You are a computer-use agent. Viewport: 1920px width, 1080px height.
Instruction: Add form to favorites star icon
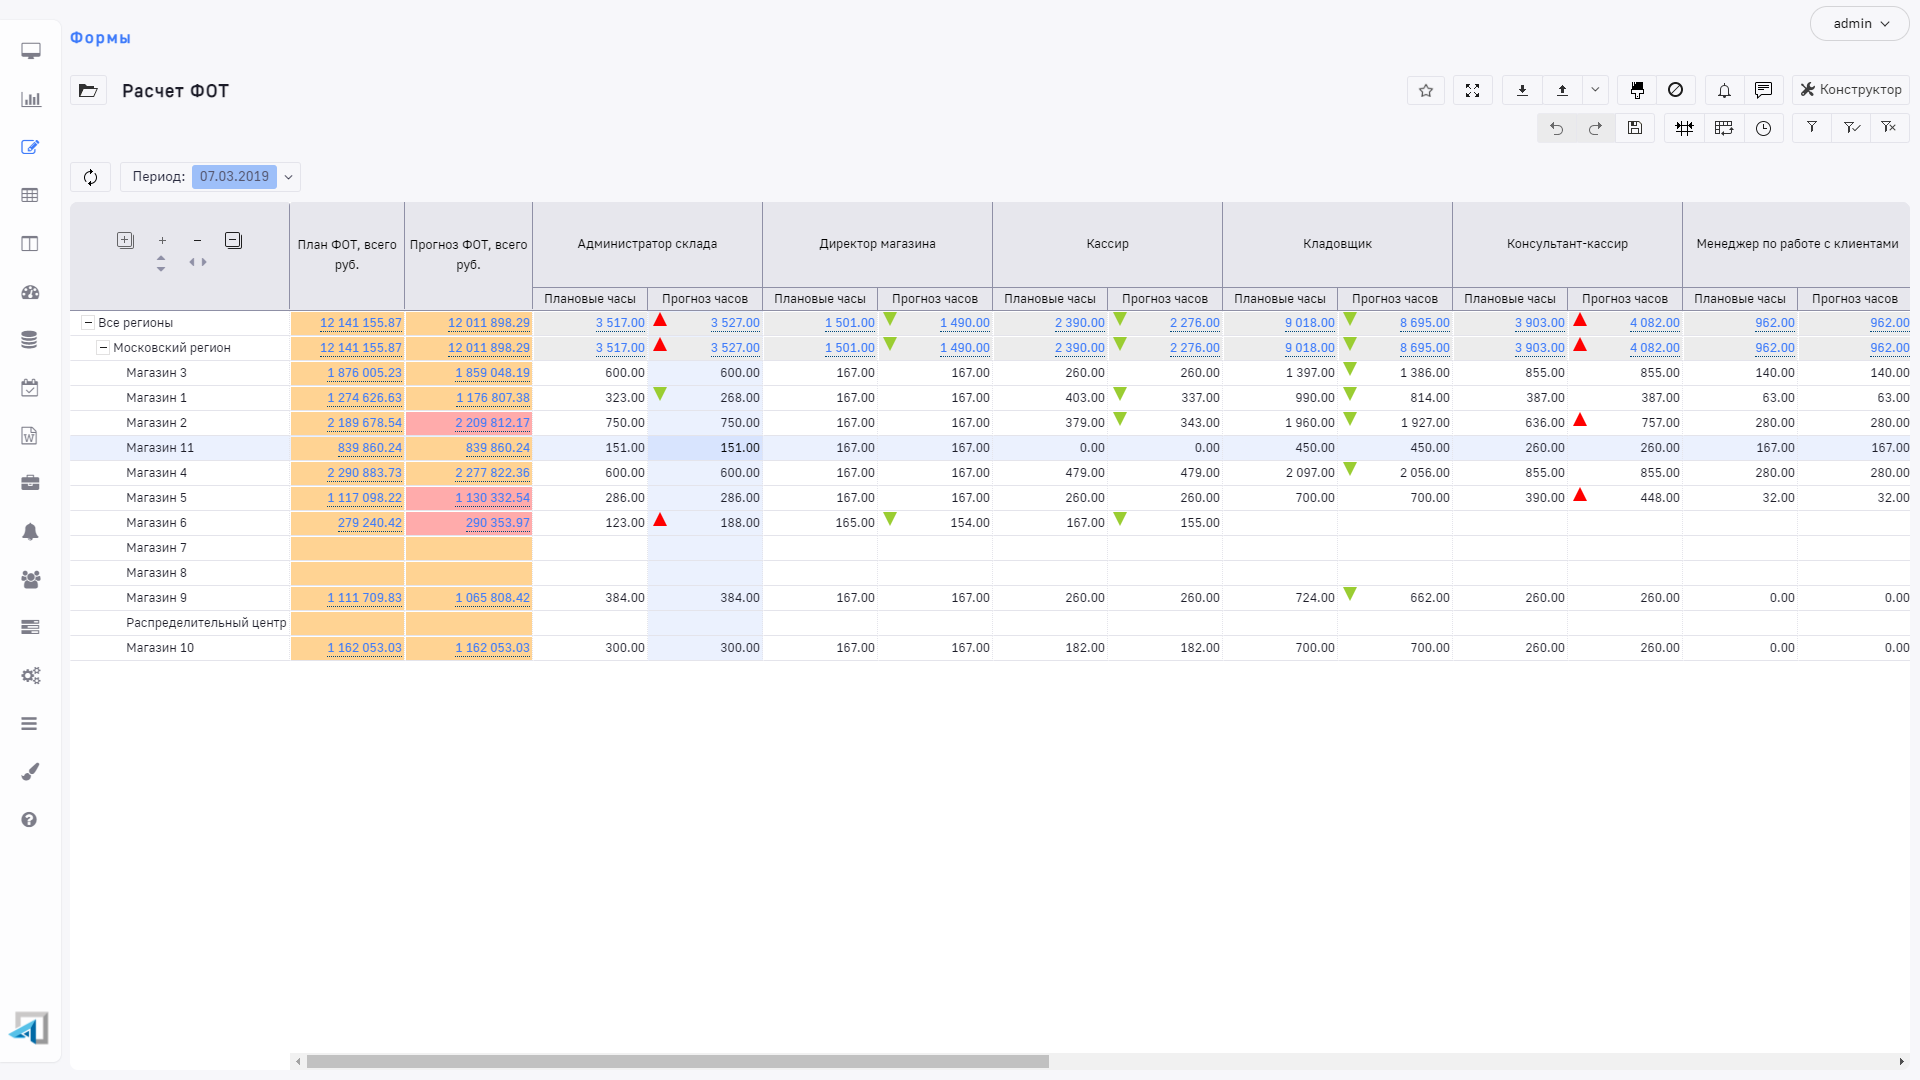pos(1426,90)
